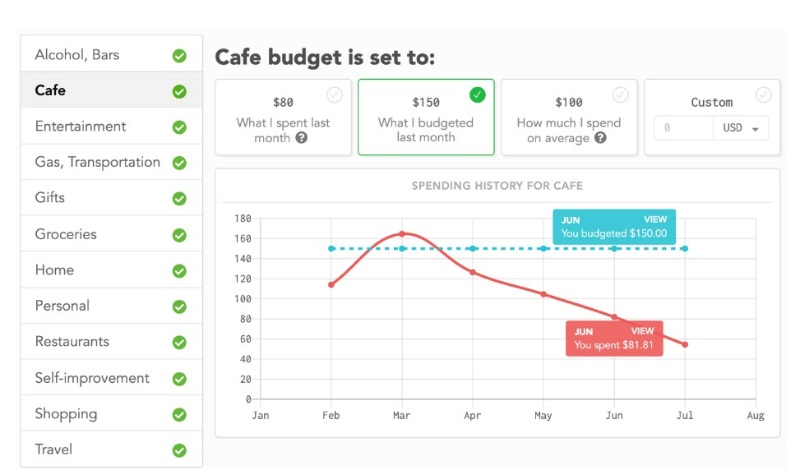
Task: Click the help icon after 'last month'
Action: coord(301,138)
